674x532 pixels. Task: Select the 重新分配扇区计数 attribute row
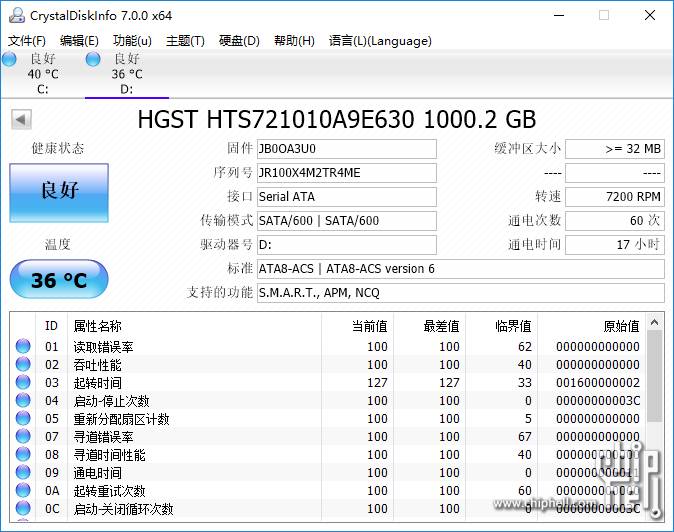click(x=328, y=419)
